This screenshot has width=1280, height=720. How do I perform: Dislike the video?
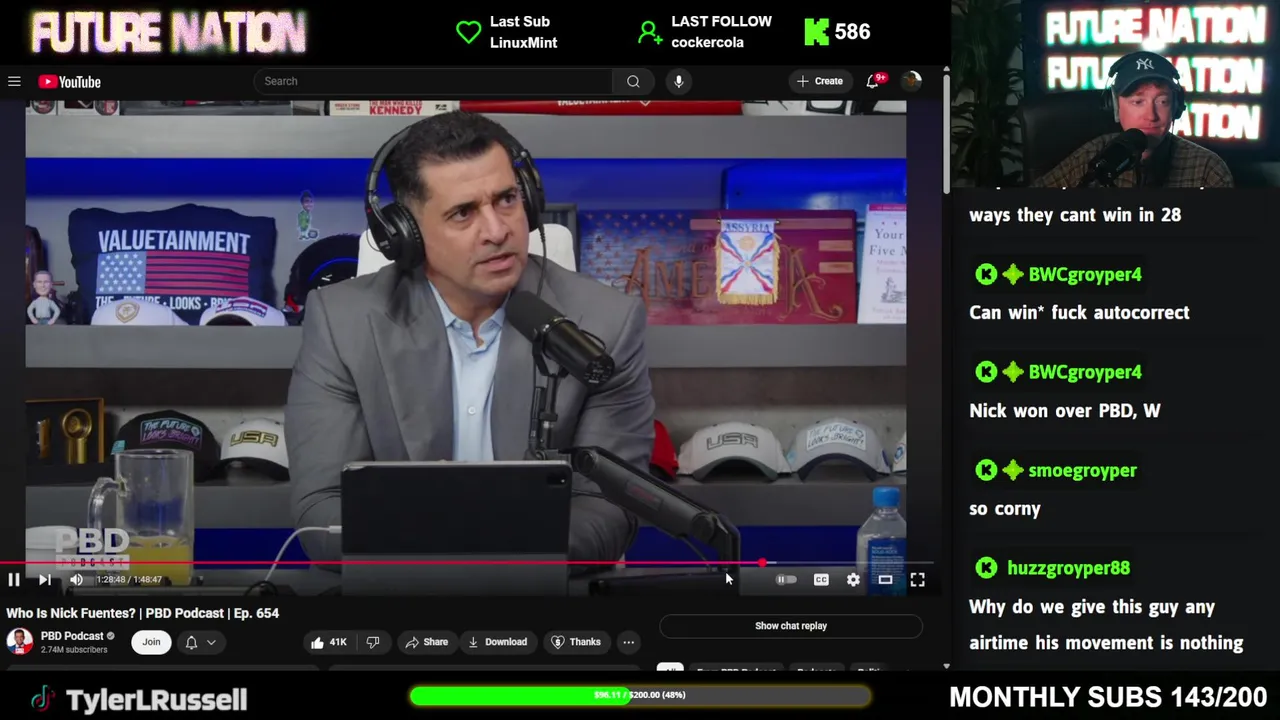click(x=373, y=642)
